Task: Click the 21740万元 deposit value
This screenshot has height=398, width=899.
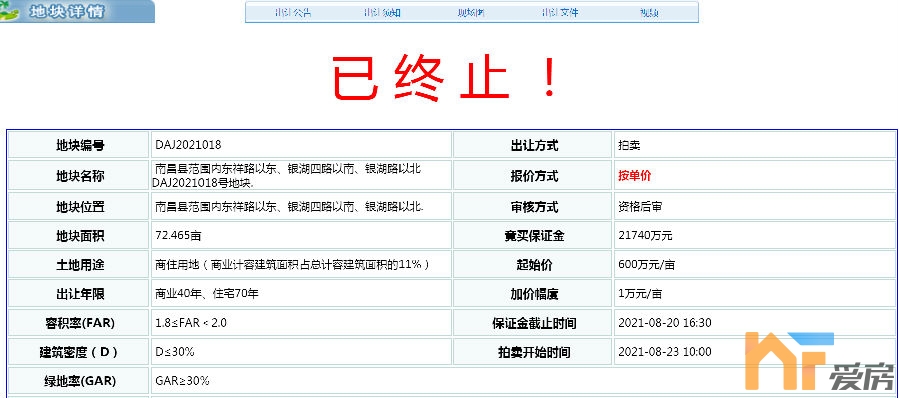Action: (x=646, y=236)
